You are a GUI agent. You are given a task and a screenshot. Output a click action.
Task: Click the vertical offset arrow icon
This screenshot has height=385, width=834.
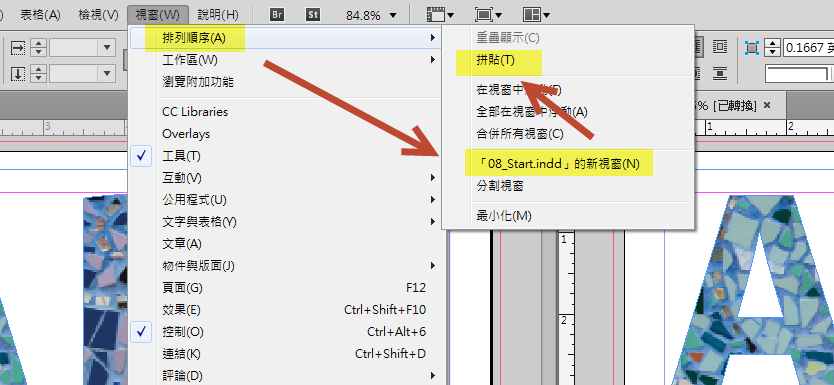pos(18,73)
